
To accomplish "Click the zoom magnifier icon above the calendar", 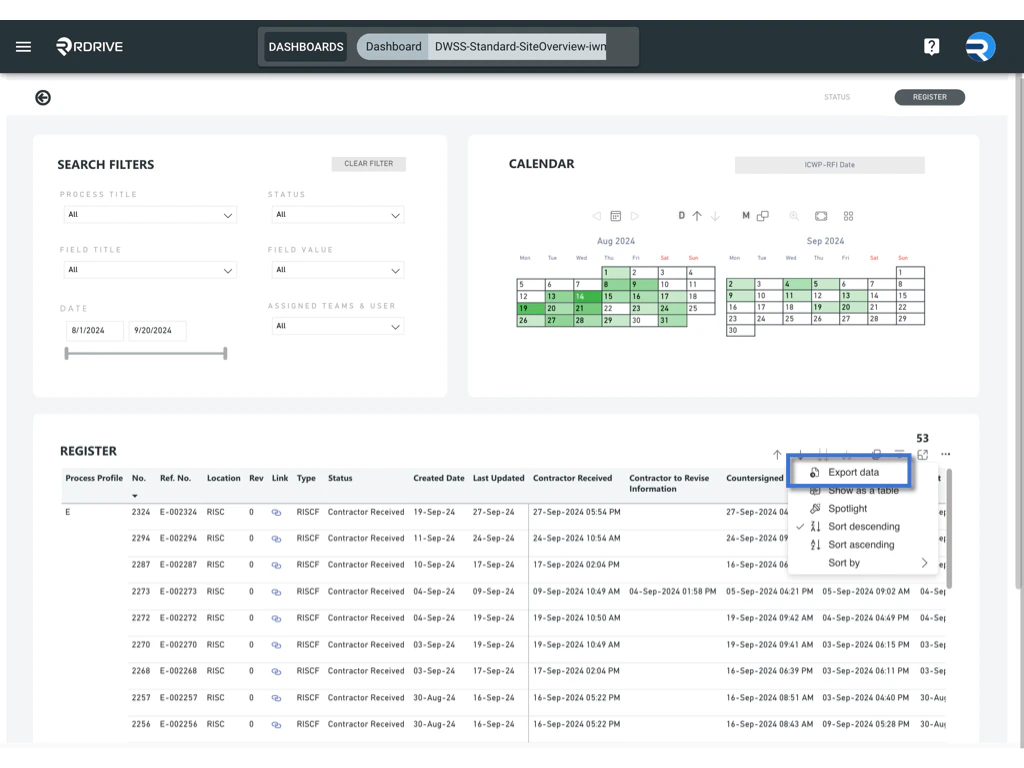I will point(794,215).
